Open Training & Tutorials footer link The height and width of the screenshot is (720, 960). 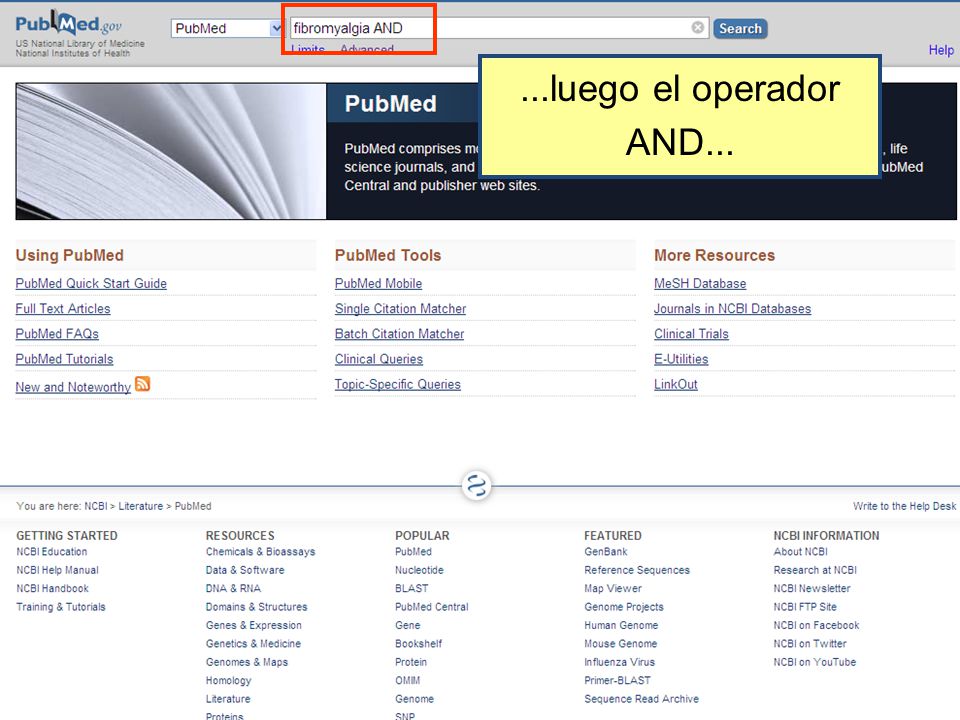click(61, 607)
